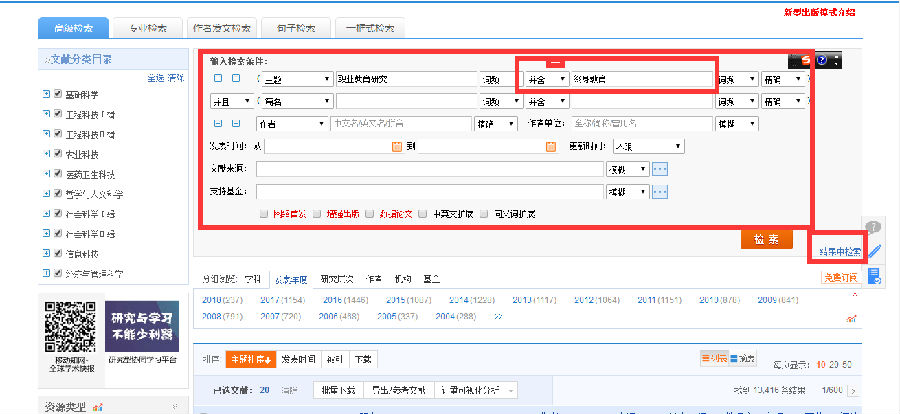Image resolution: width=900 pixels, height=414 pixels.
Task: Open the vertical dots menu beside the help icon
Action: click(x=836, y=60)
